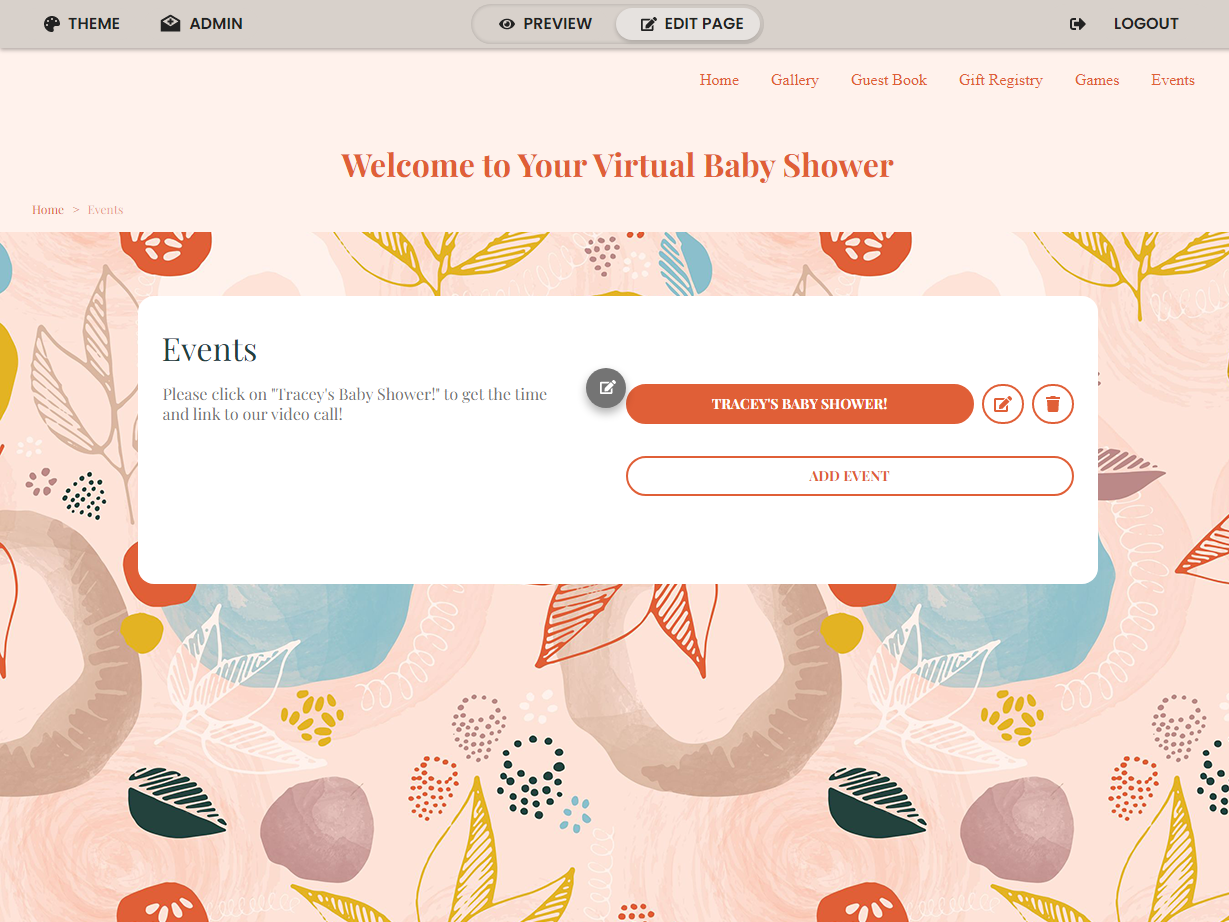The height and width of the screenshot is (922, 1229).
Task: Click the Add Event button
Action: (x=850, y=476)
